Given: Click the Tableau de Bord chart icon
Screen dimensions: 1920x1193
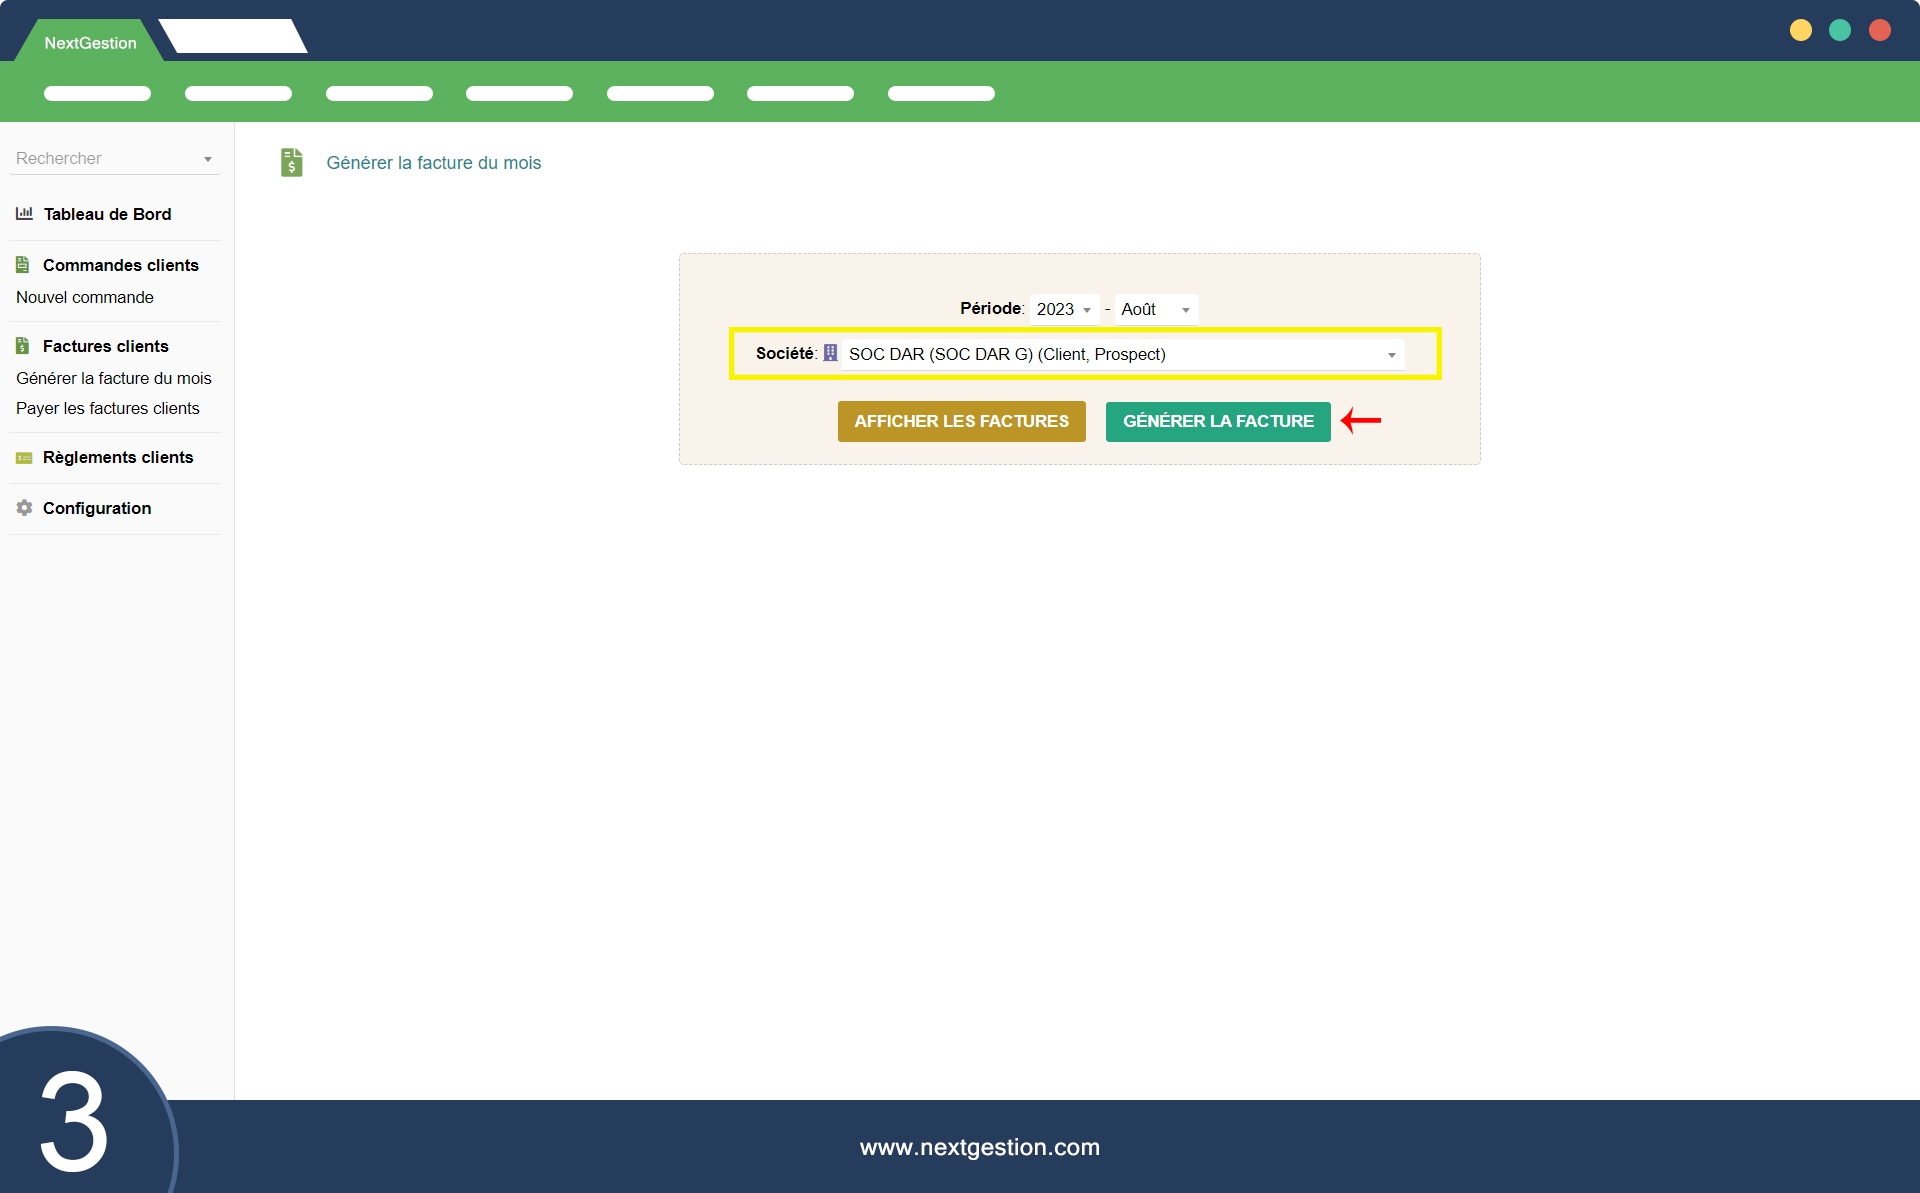Looking at the screenshot, I should pos(24,213).
